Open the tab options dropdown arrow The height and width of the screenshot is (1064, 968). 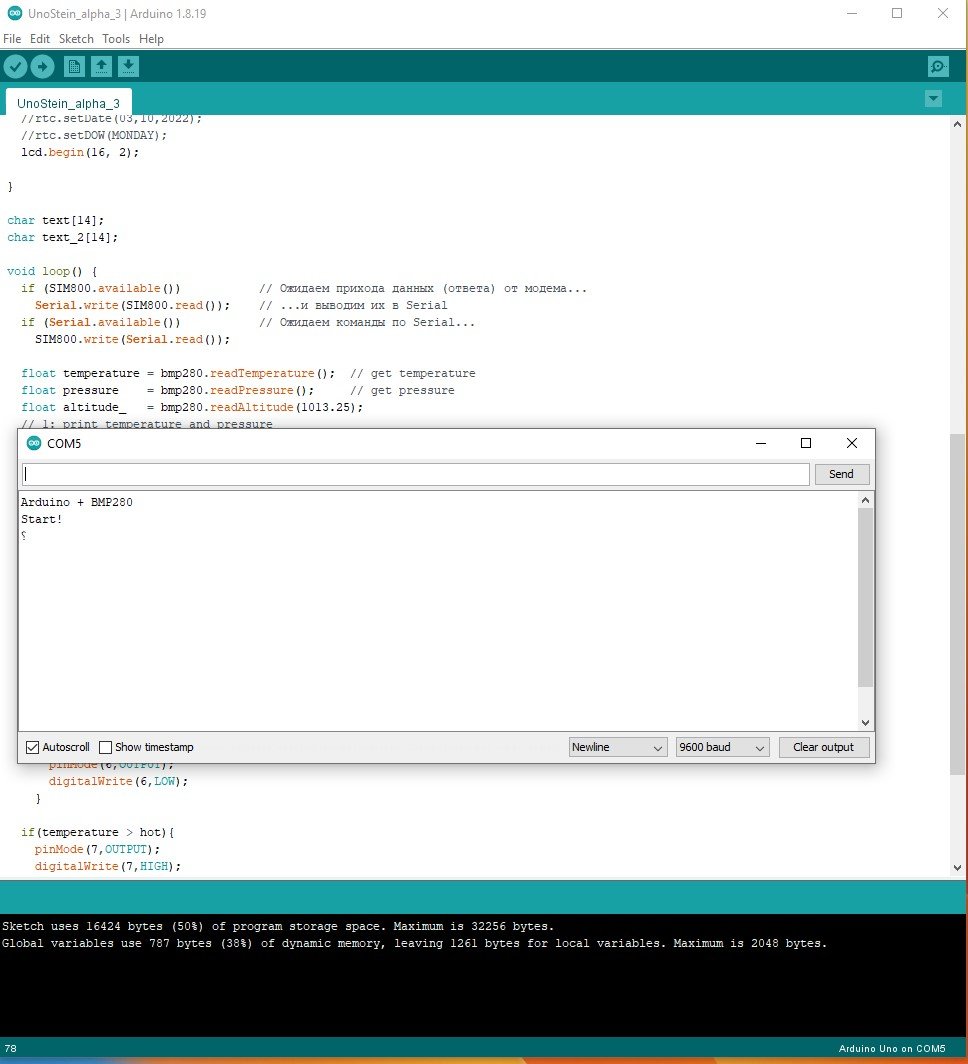click(933, 99)
